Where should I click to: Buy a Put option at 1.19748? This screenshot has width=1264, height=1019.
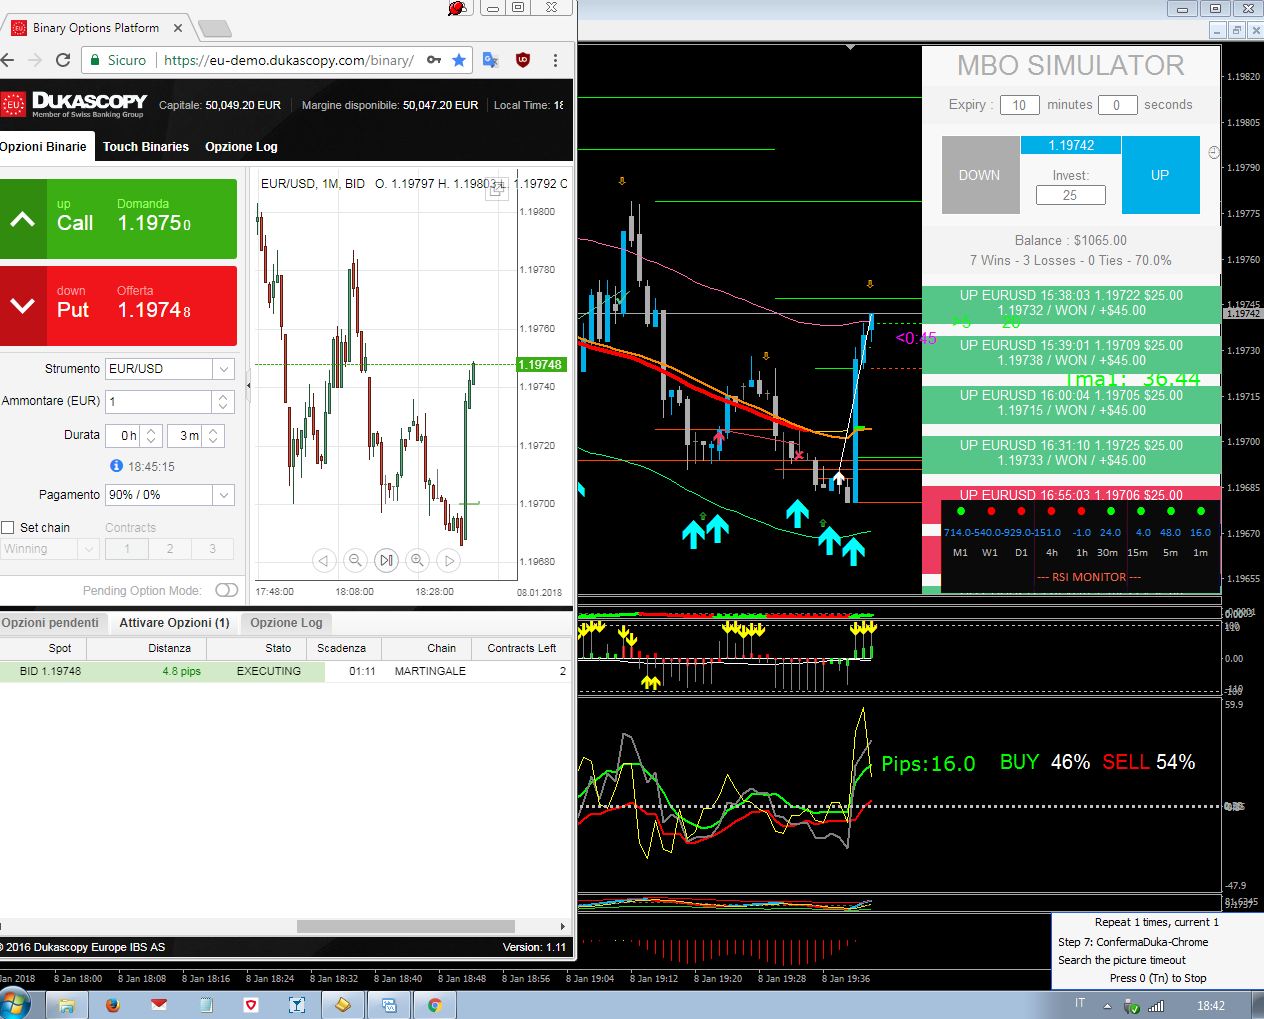(118, 306)
